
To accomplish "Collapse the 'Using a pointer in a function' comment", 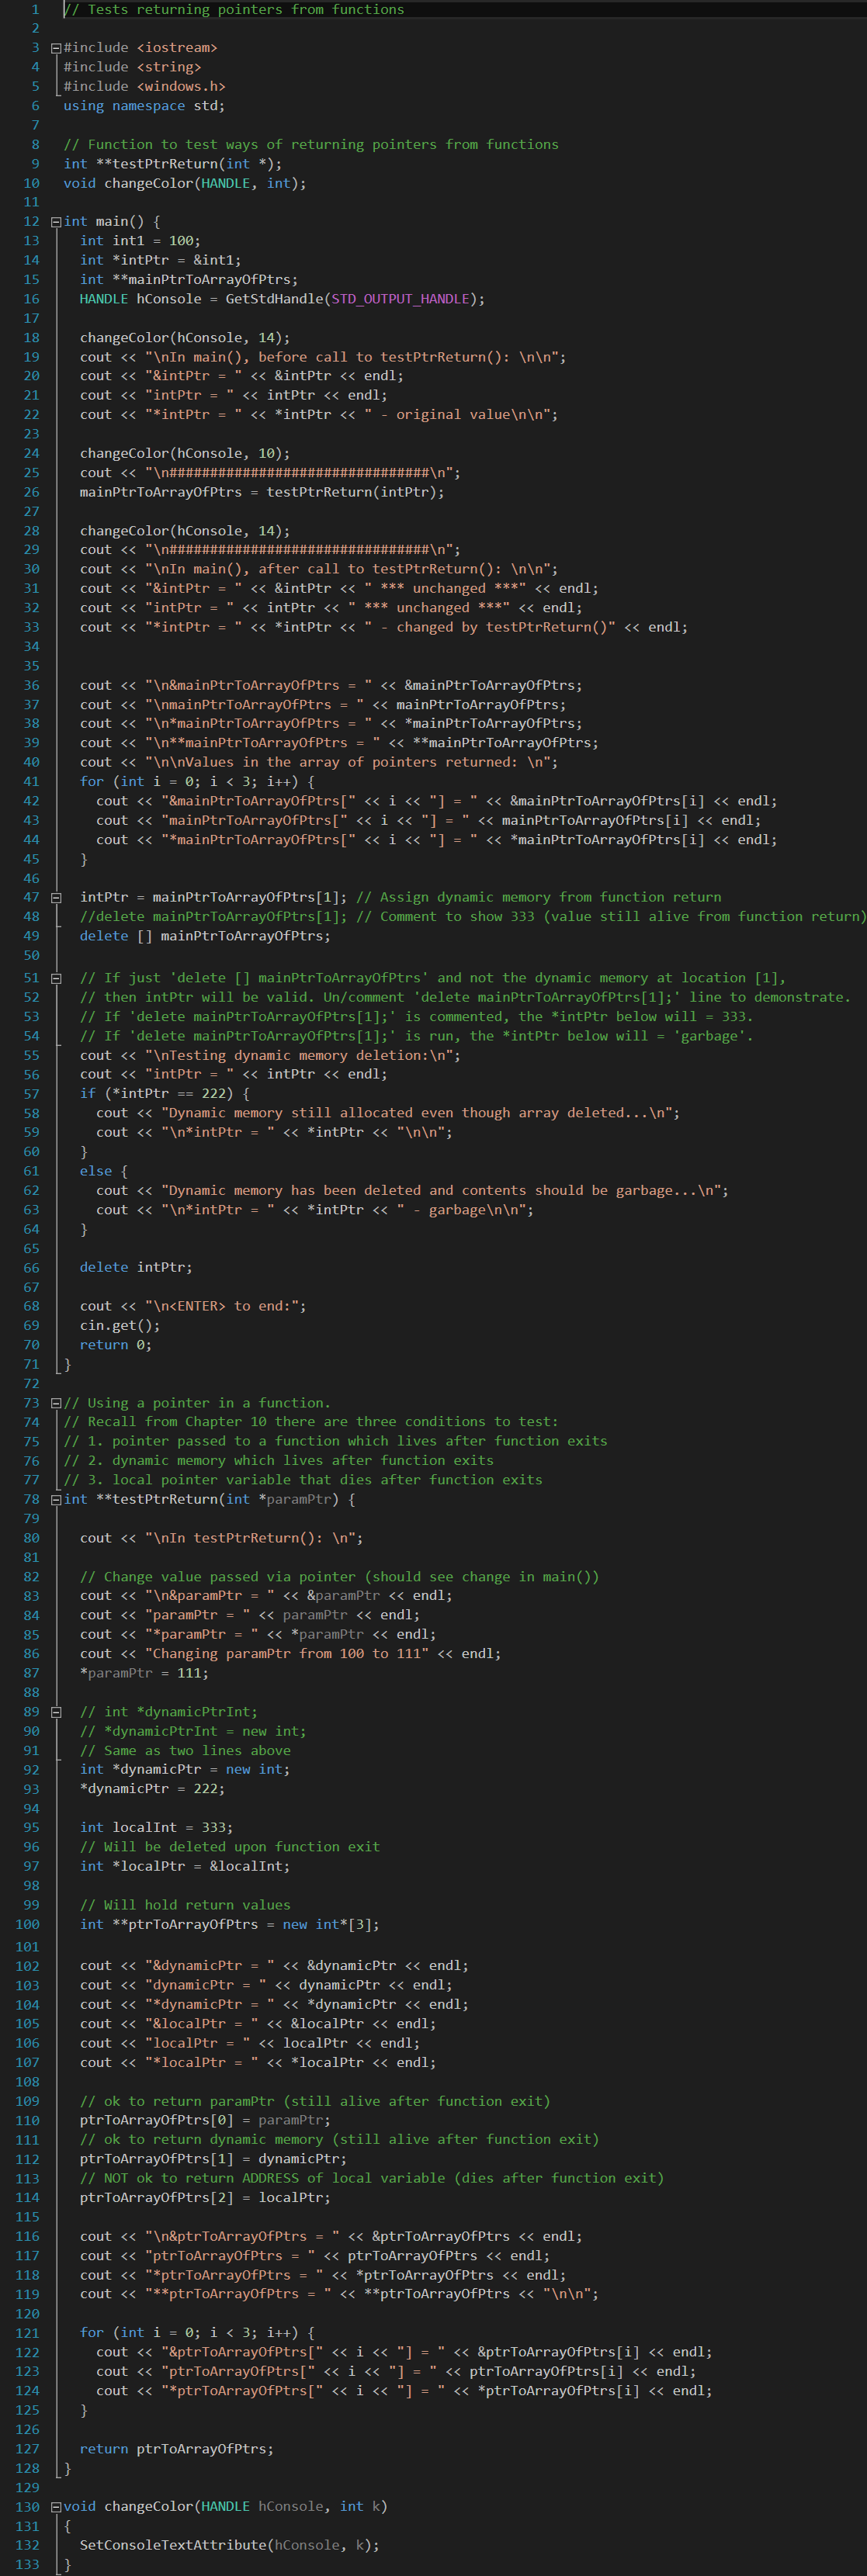I will [56, 1403].
